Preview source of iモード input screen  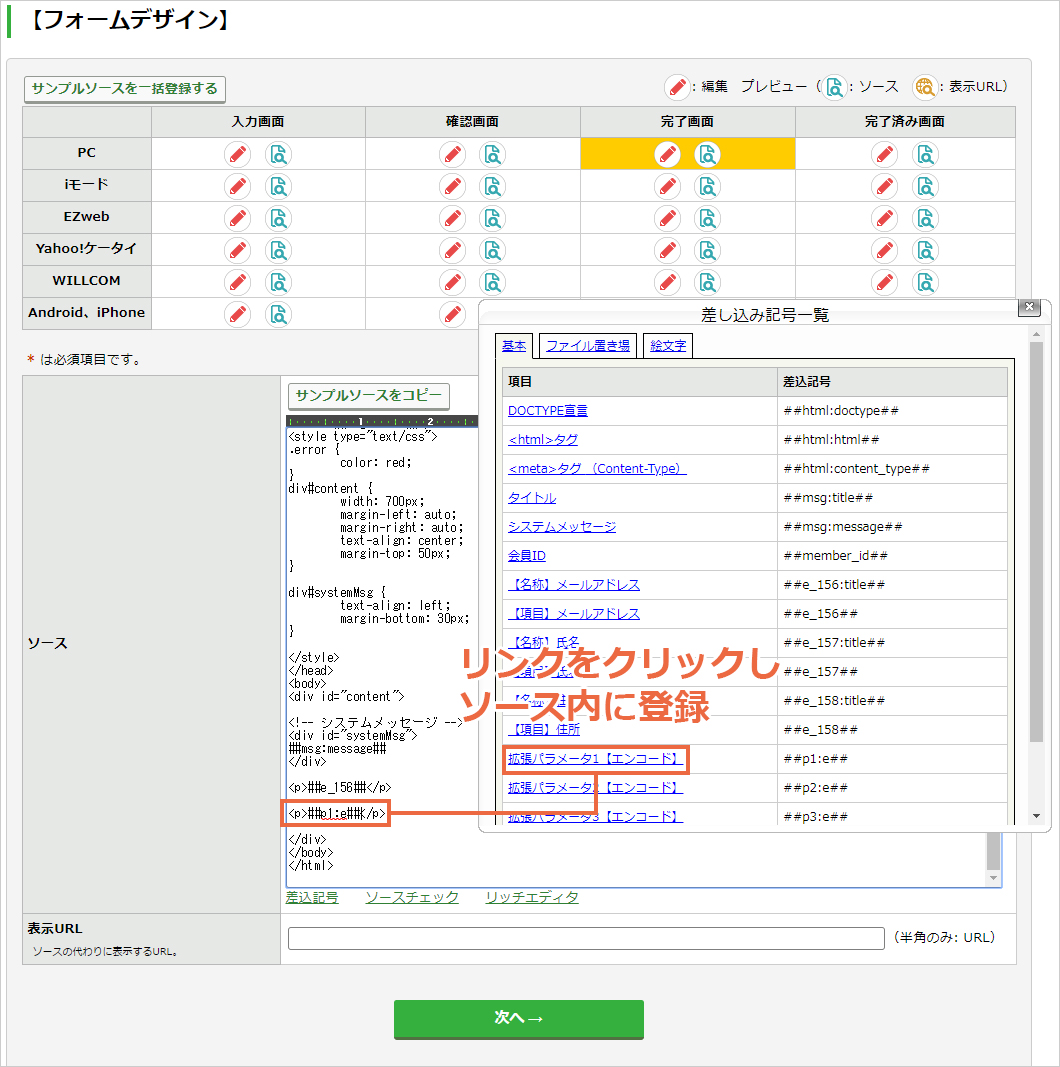click(278, 186)
